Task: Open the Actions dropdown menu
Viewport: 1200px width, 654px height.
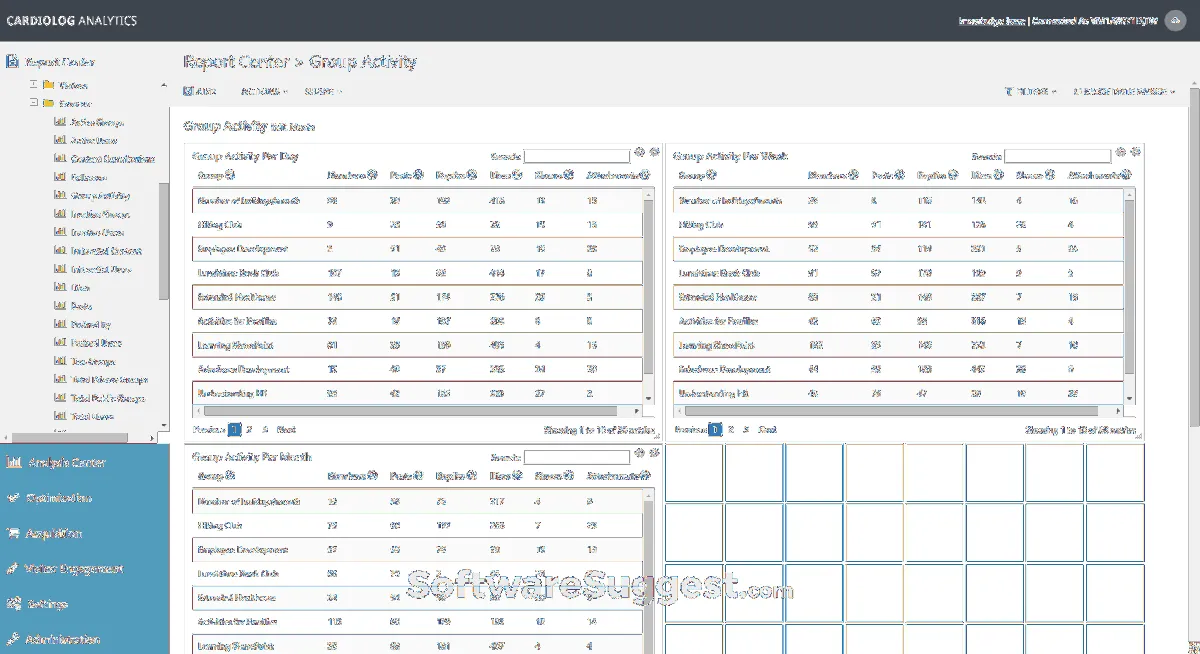Action: 264,91
